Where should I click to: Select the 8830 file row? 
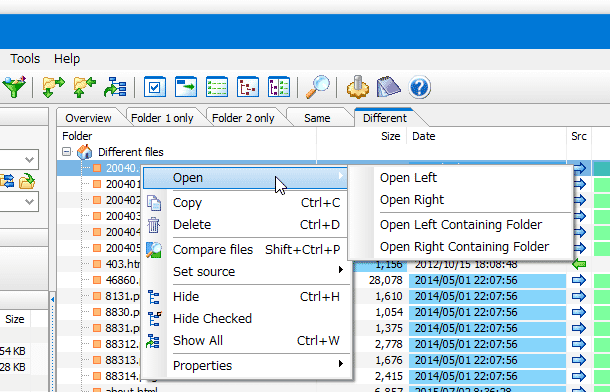[x=122, y=312]
